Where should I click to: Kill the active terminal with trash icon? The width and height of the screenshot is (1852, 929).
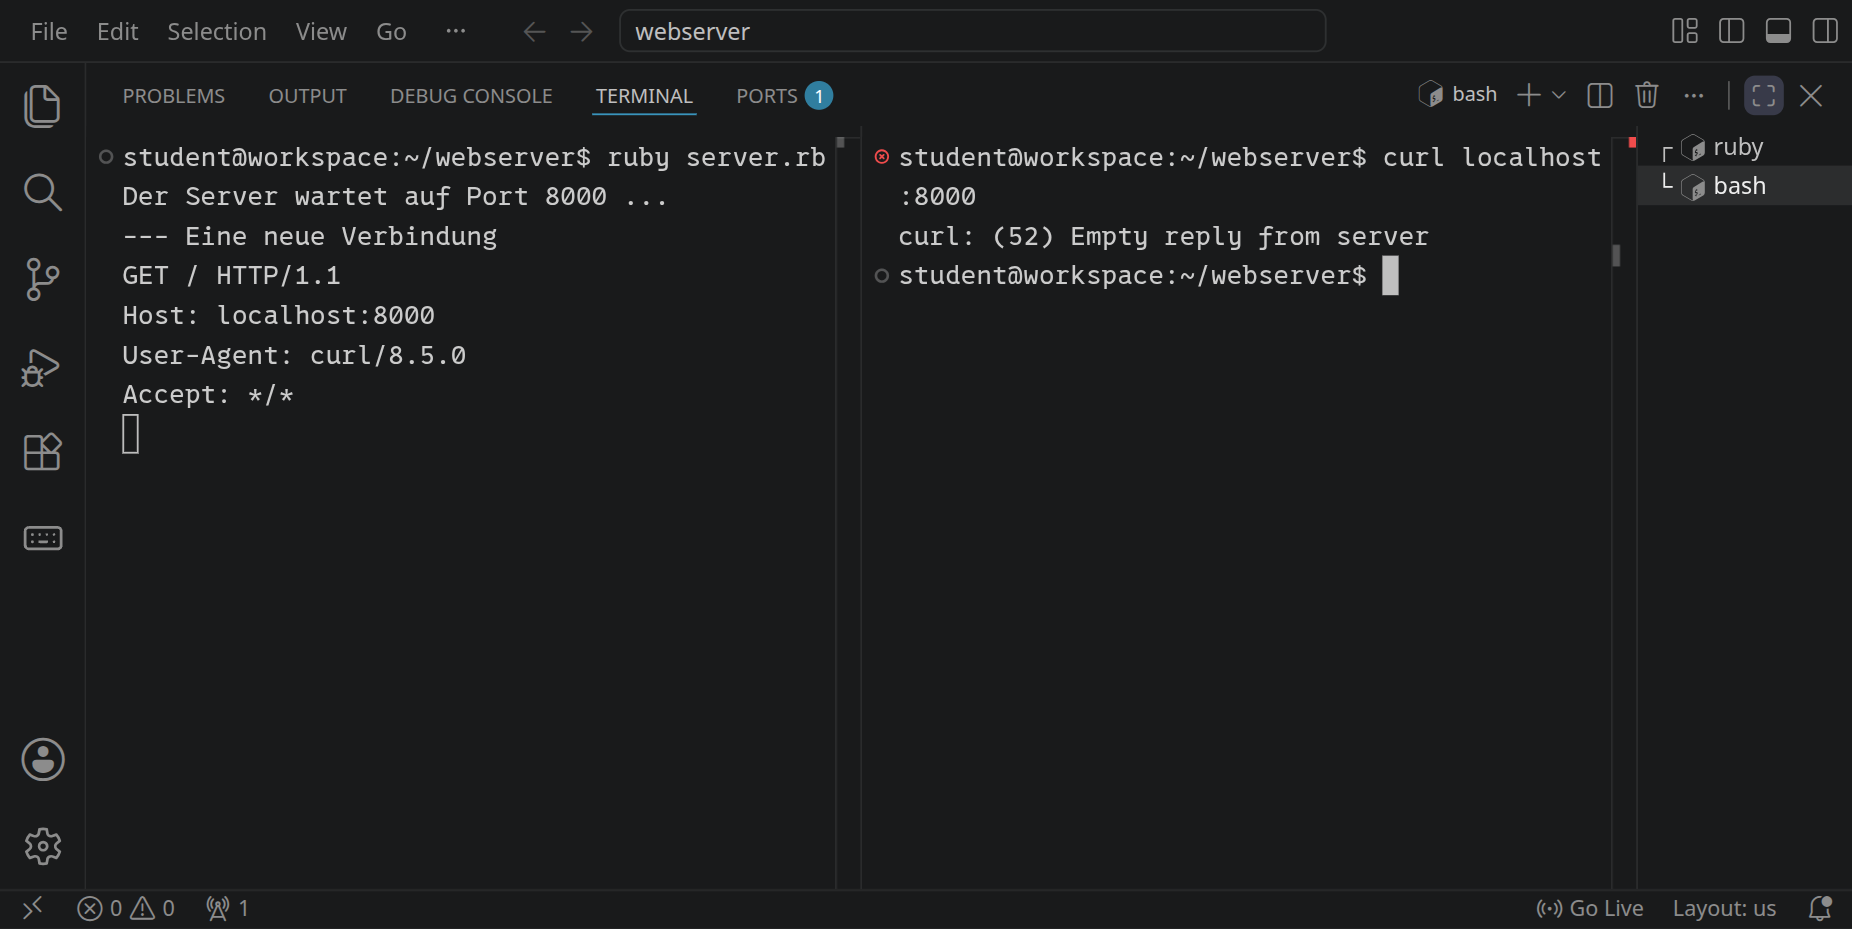[x=1647, y=95]
